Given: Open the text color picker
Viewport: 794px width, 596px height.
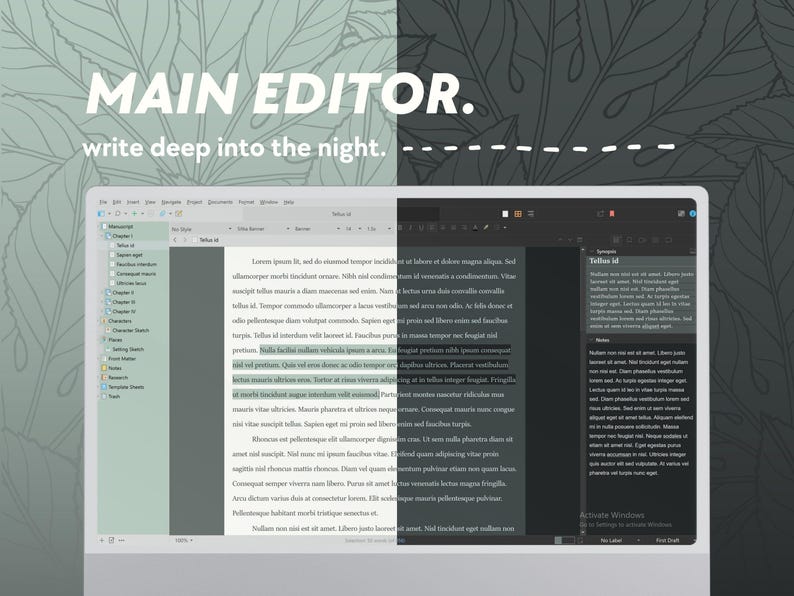Looking at the screenshot, I should (475, 228).
